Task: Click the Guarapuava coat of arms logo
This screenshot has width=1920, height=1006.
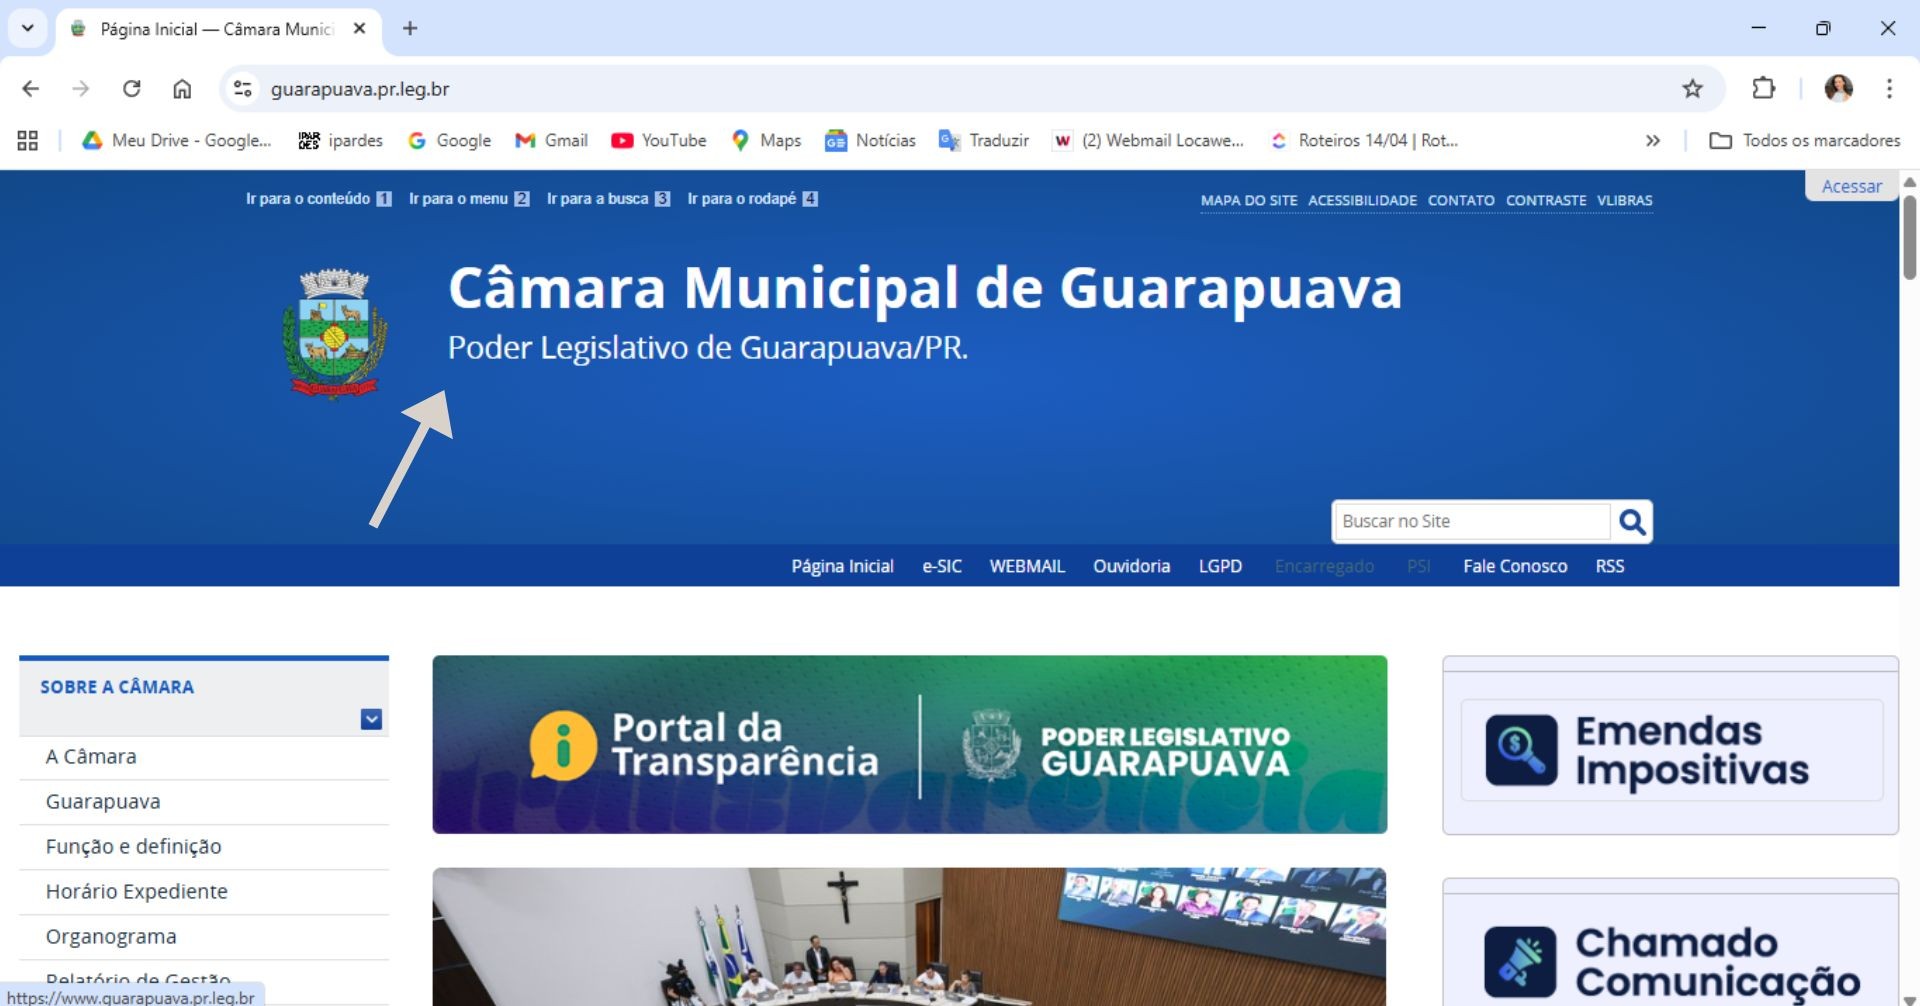Action: coord(334,334)
